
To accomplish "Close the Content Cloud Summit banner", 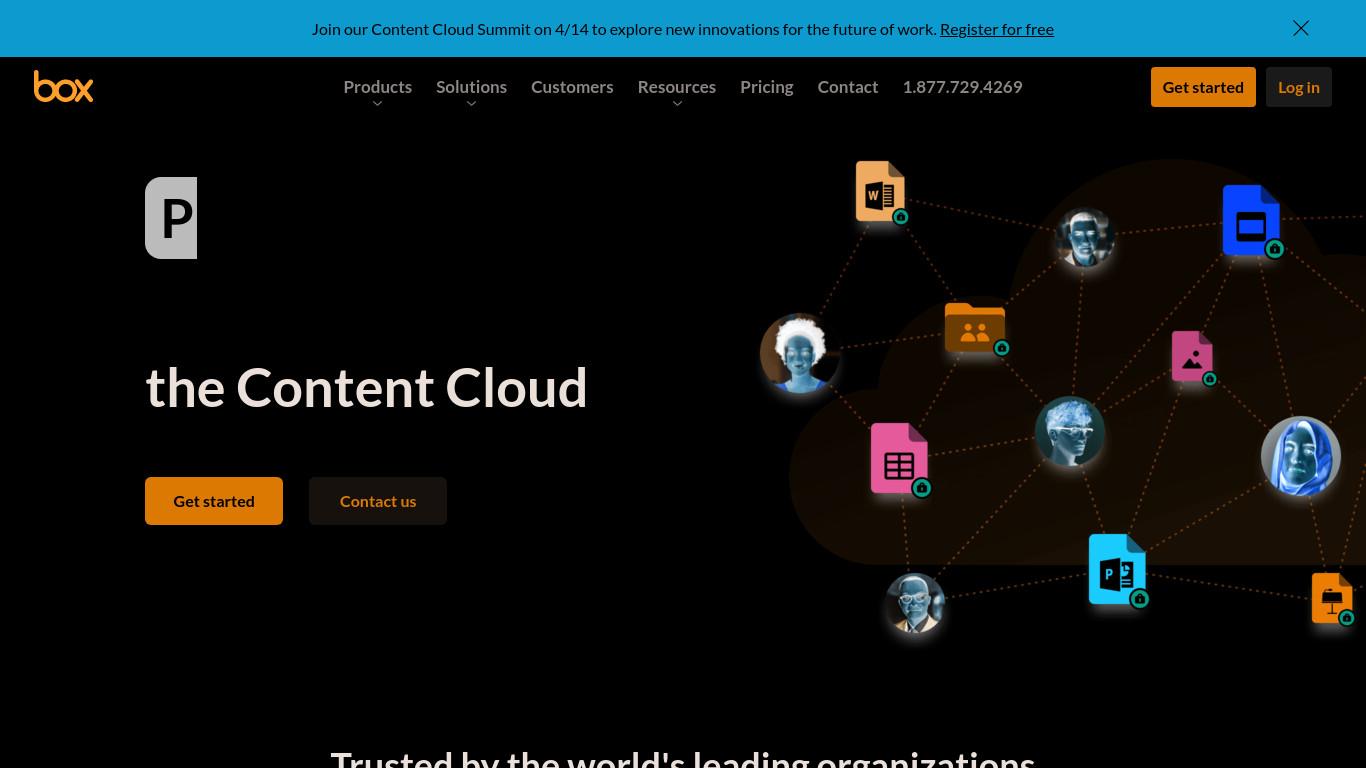I will coord(1301,28).
